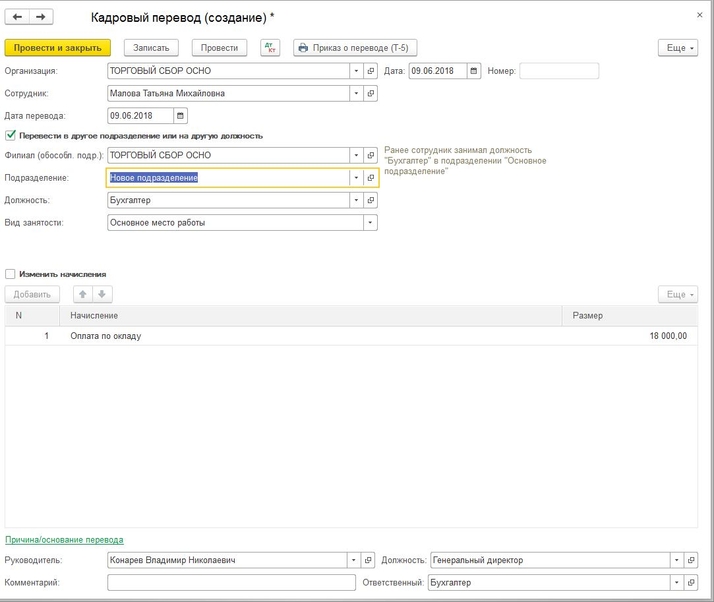Screen dimensions: 714x602
Task: Open calendar picker next to Дата field
Action: pos(474,71)
